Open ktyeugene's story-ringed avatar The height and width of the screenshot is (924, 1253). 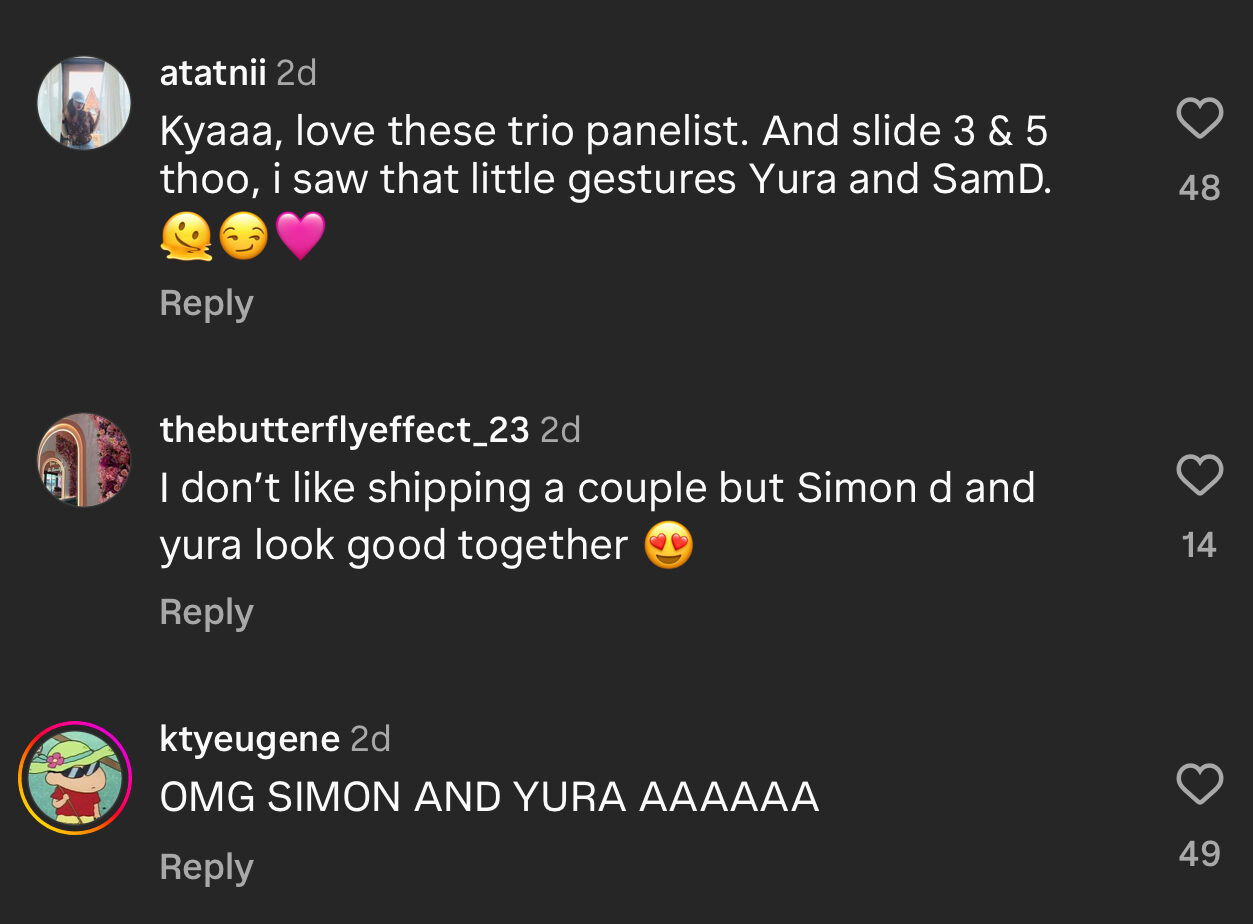[x=76, y=778]
